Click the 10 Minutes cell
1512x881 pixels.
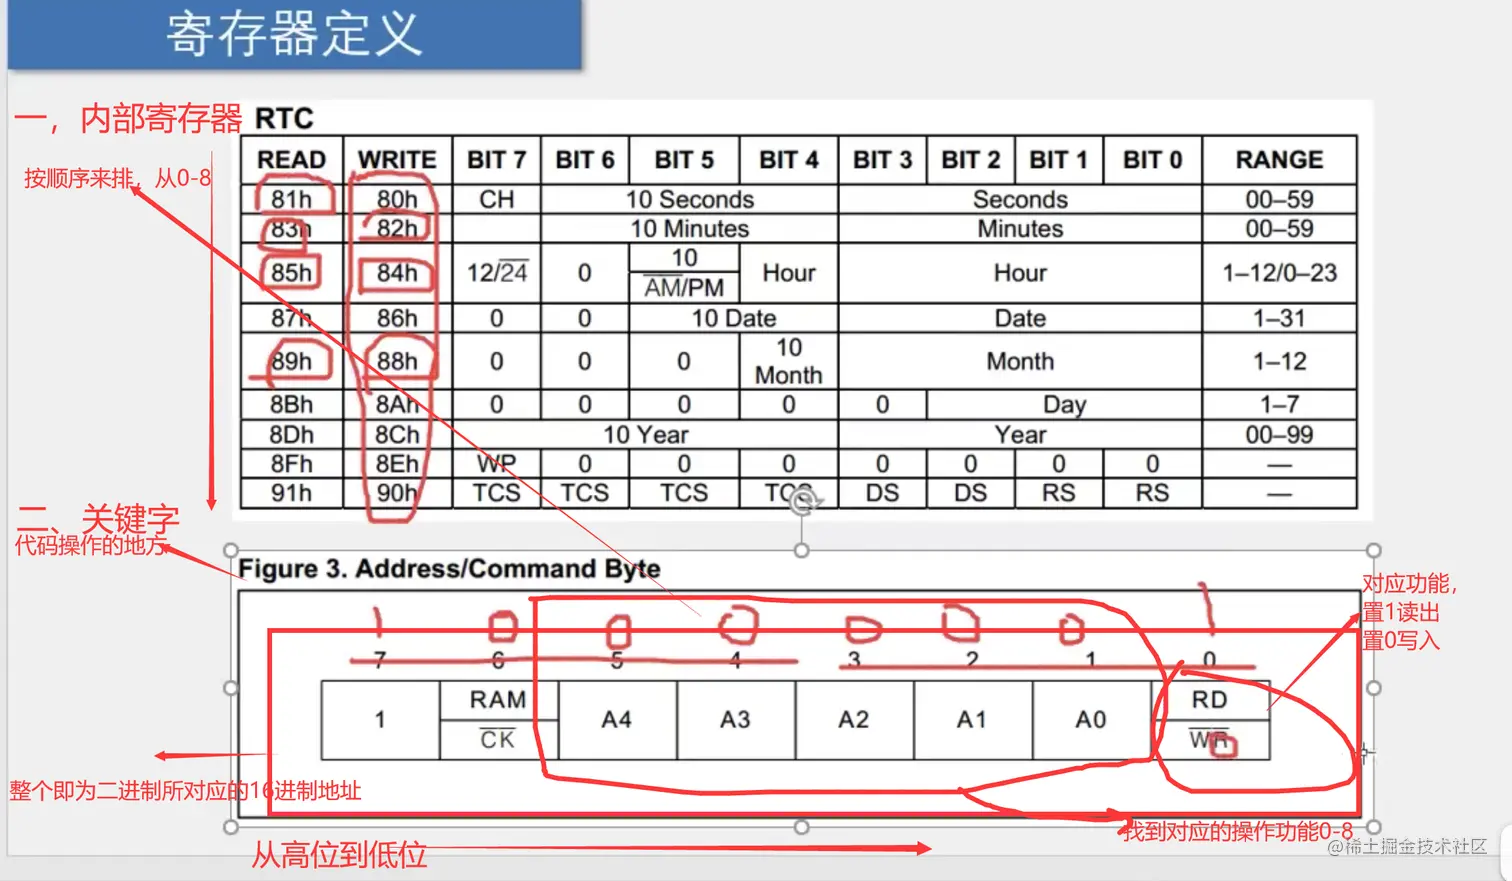(689, 228)
